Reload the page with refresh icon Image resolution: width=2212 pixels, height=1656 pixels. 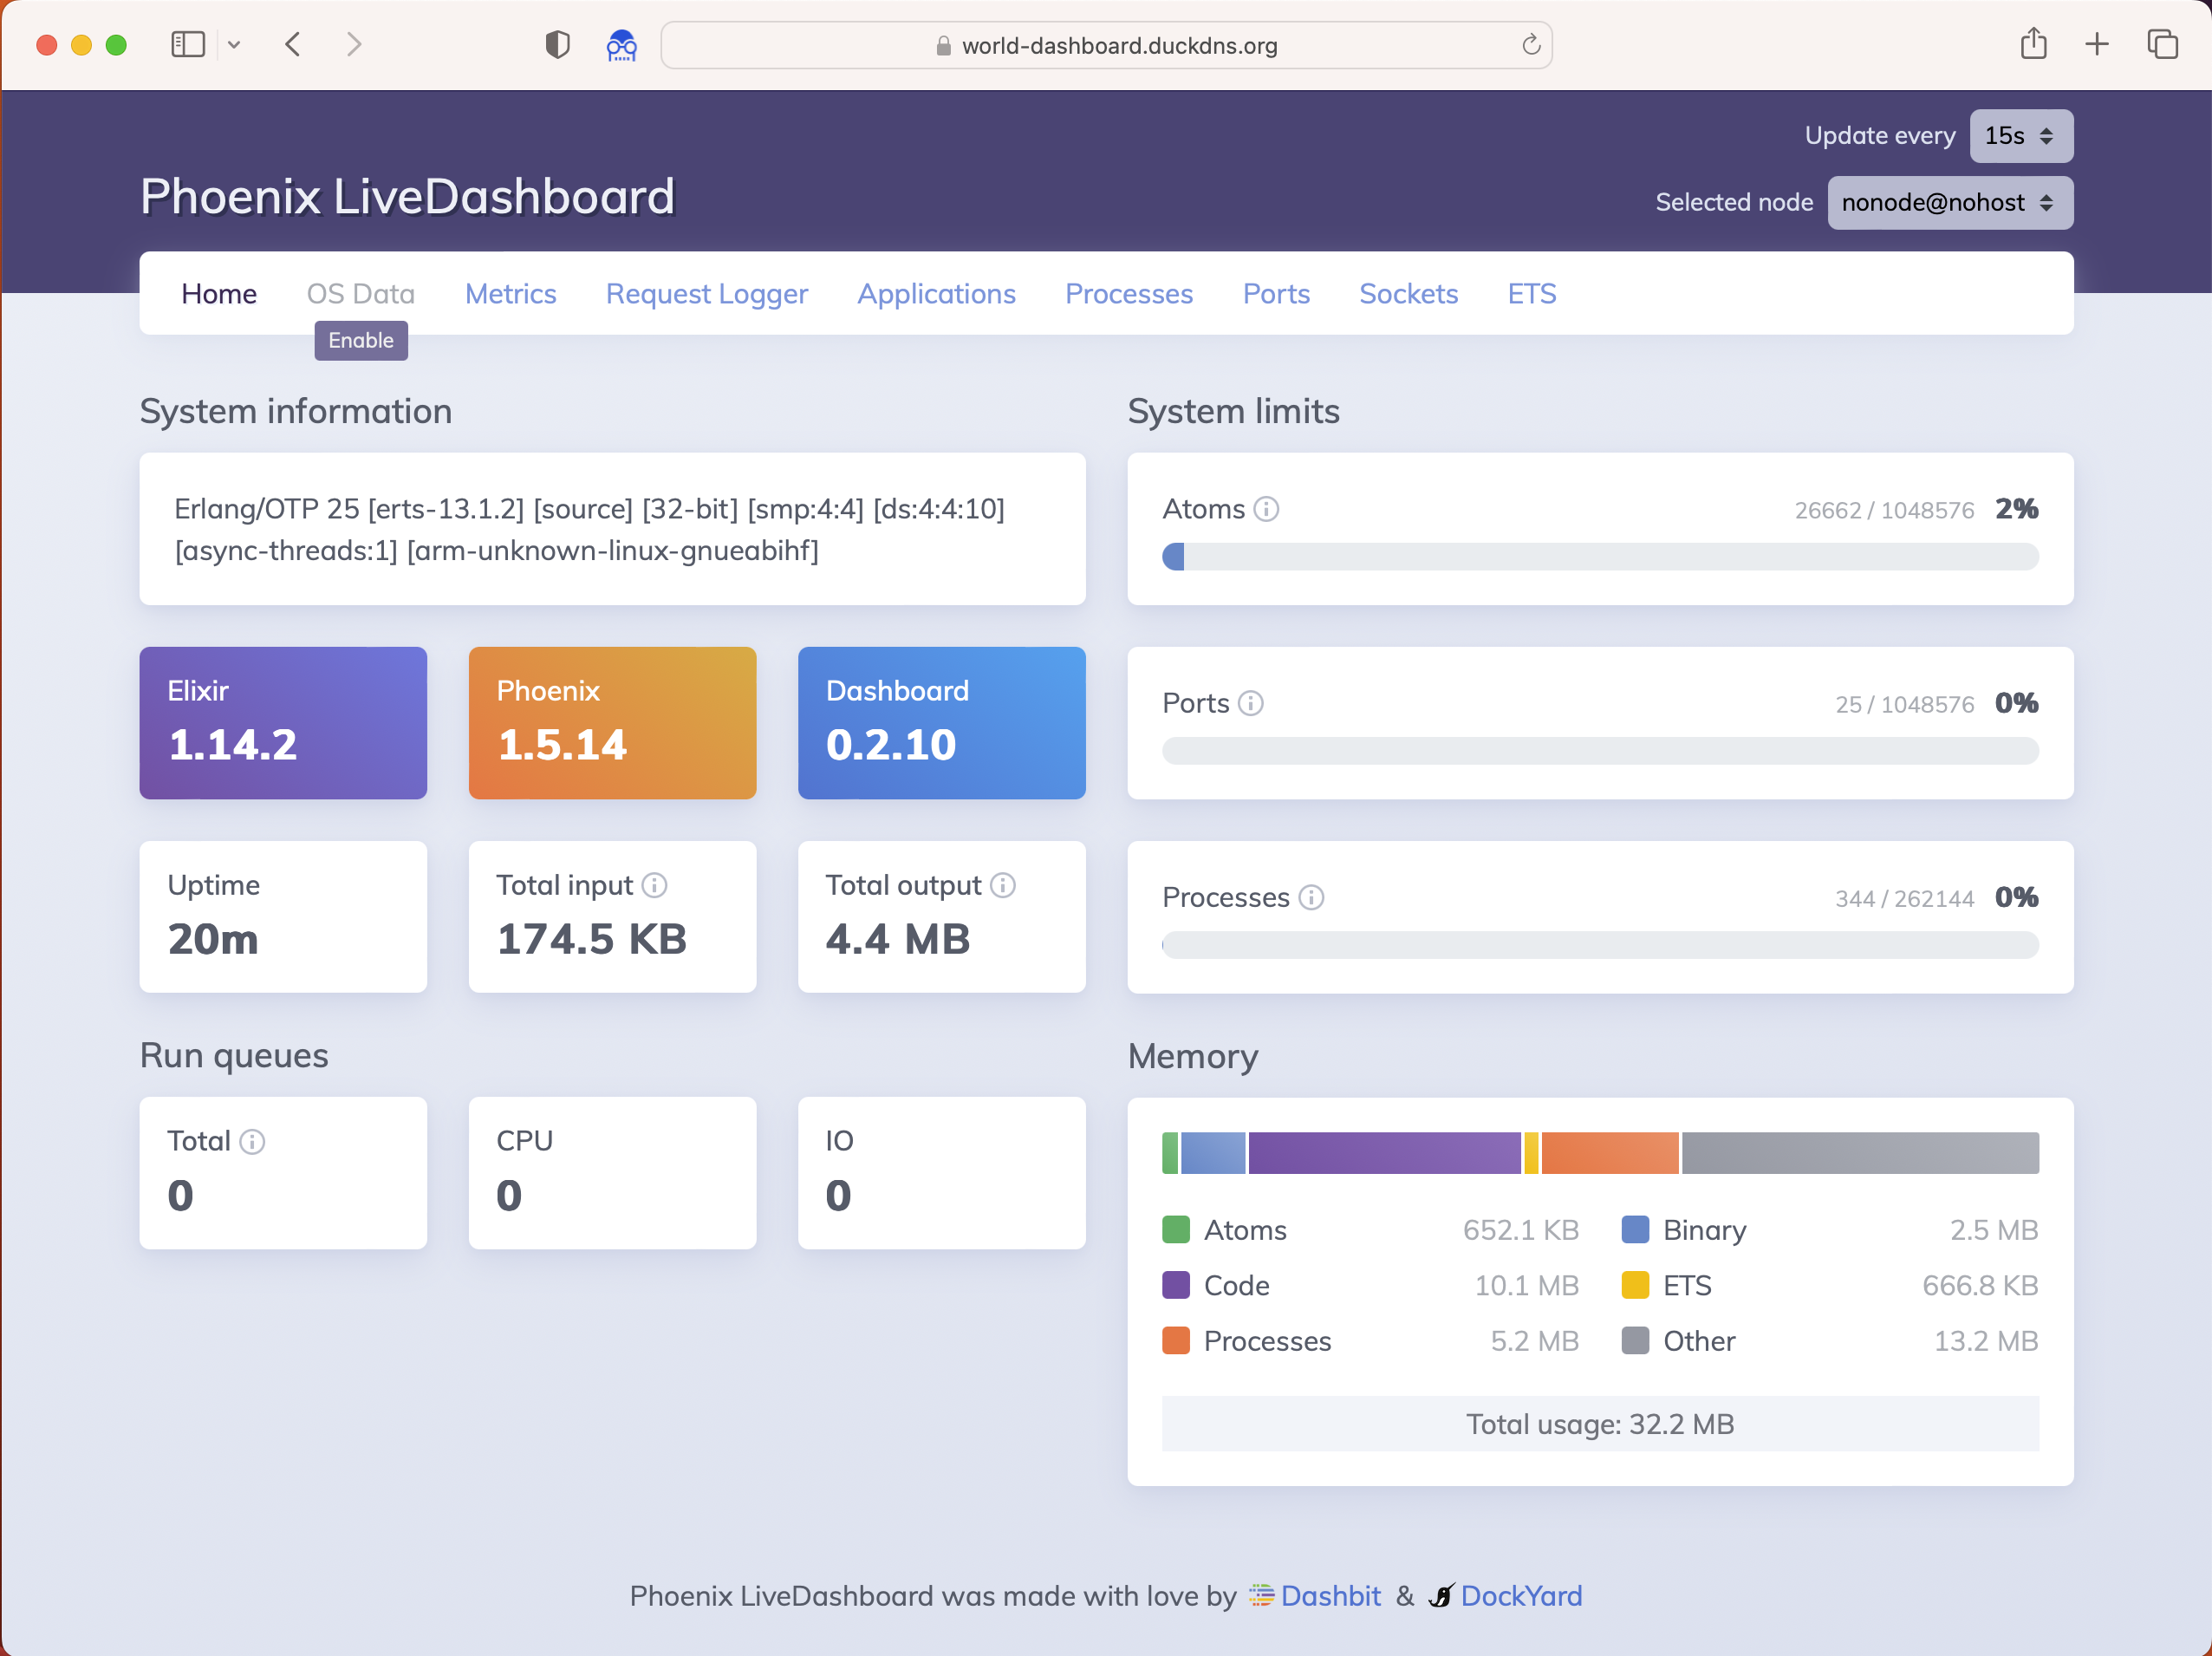click(x=1530, y=45)
